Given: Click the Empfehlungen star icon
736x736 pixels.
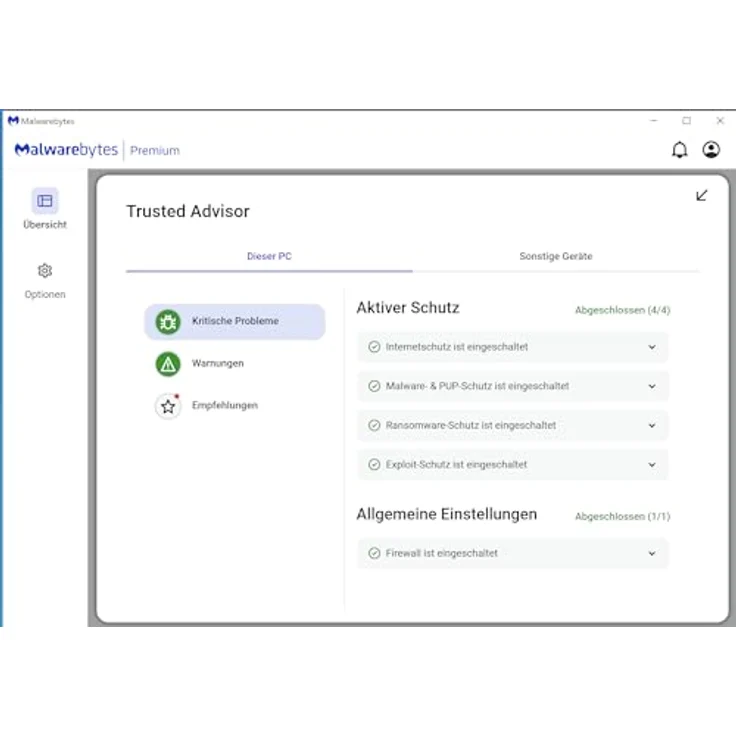Looking at the screenshot, I should [x=168, y=406].
